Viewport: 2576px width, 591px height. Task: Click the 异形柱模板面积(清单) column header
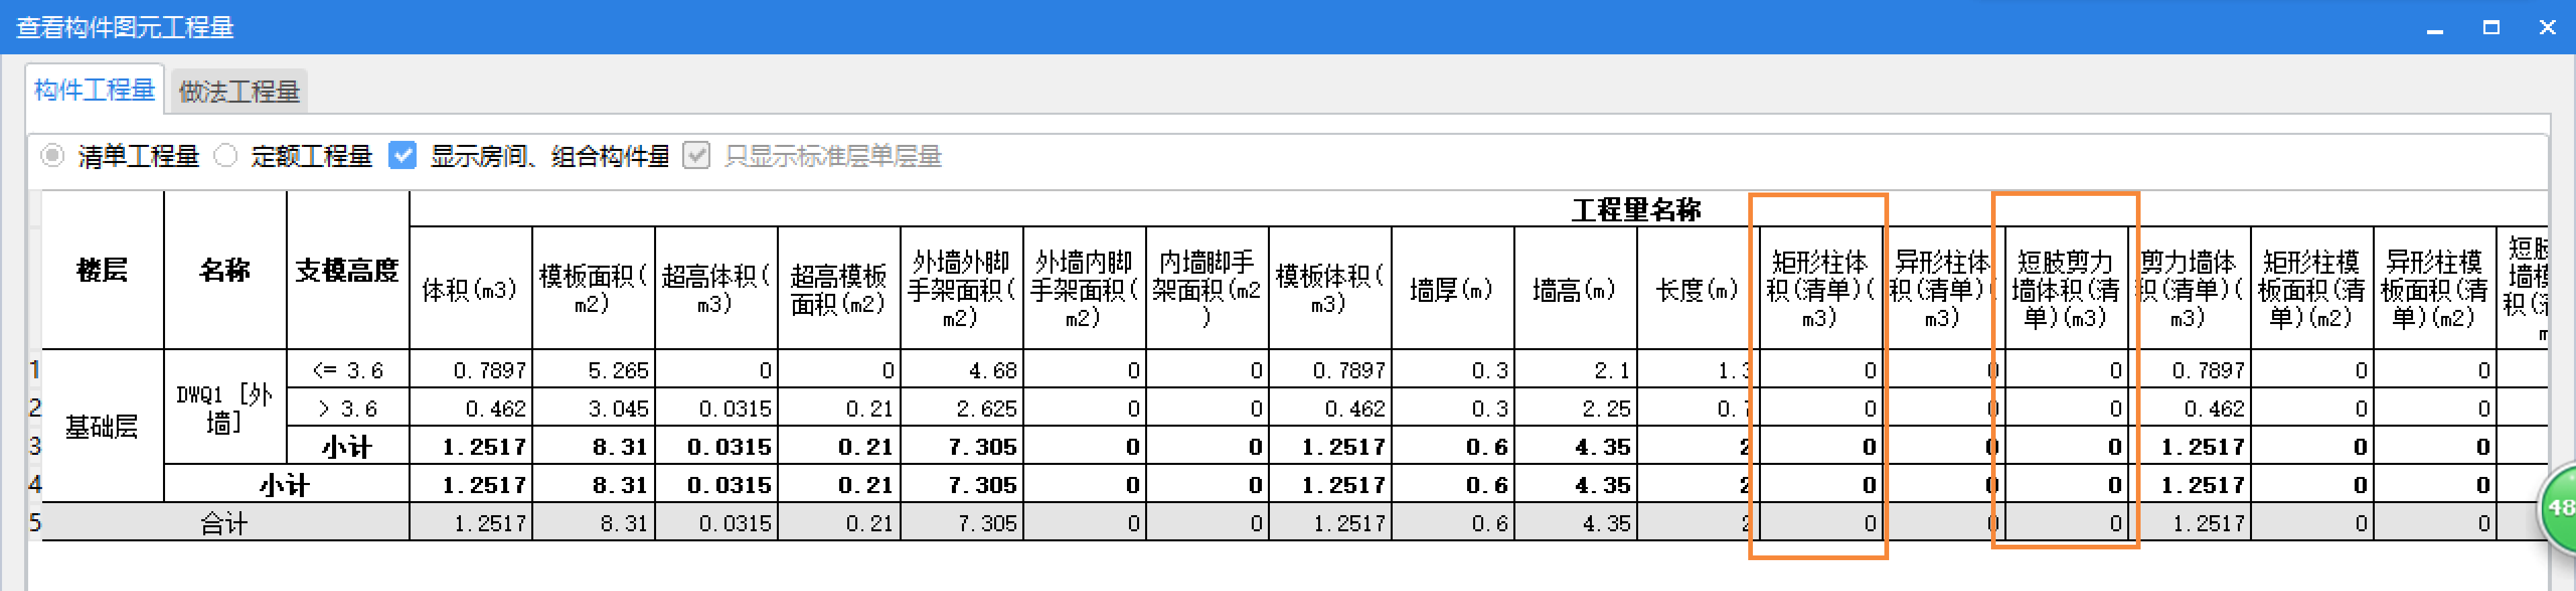pos(2434,289)
